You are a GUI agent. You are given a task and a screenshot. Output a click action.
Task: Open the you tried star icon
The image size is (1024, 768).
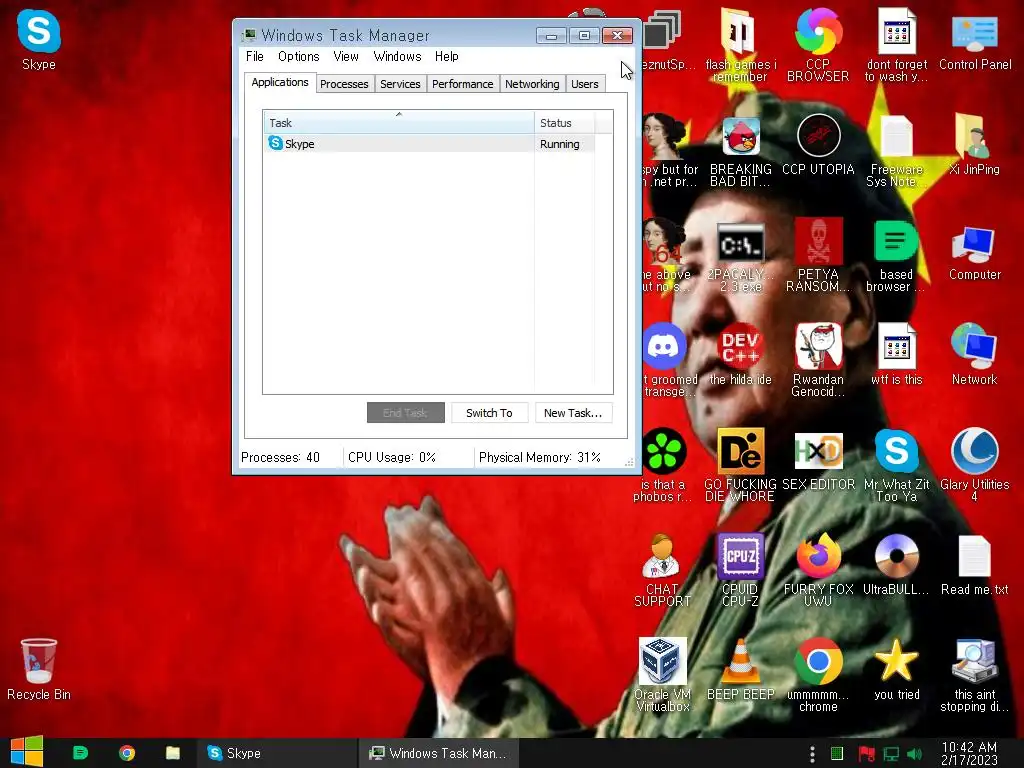pyautogui.click(x=896, y=670)
